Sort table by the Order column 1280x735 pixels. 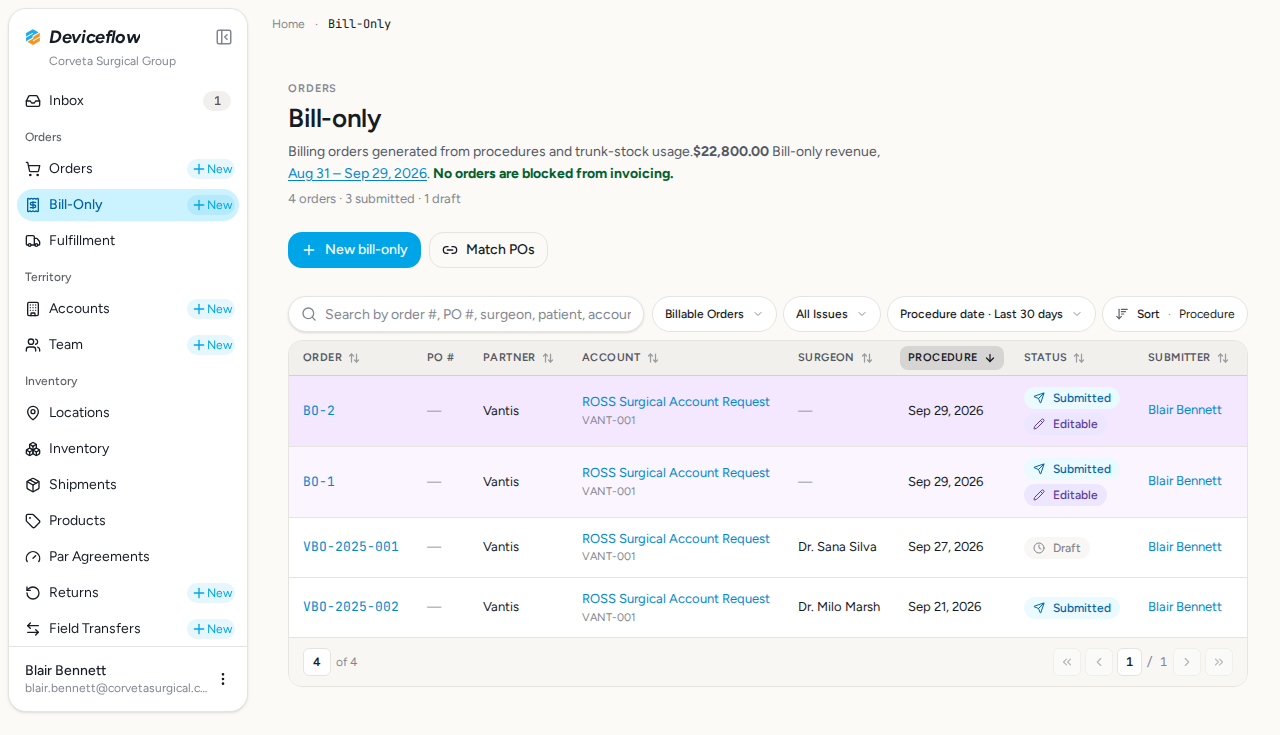[x=331, y=358]
